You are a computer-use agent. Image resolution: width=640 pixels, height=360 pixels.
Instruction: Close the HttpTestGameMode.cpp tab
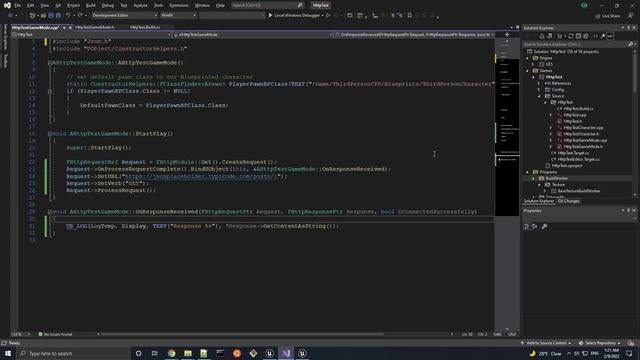pos(70,27)
